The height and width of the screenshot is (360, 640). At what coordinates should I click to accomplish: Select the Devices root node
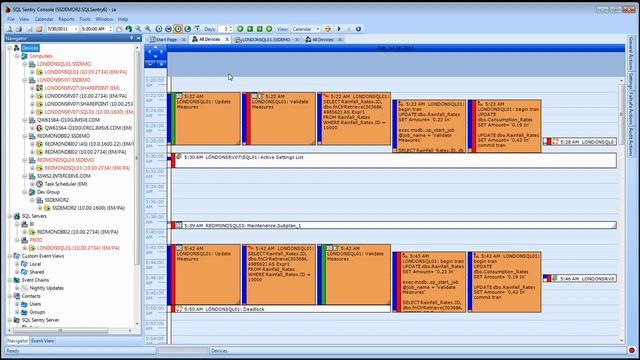(x=30, y=48)
